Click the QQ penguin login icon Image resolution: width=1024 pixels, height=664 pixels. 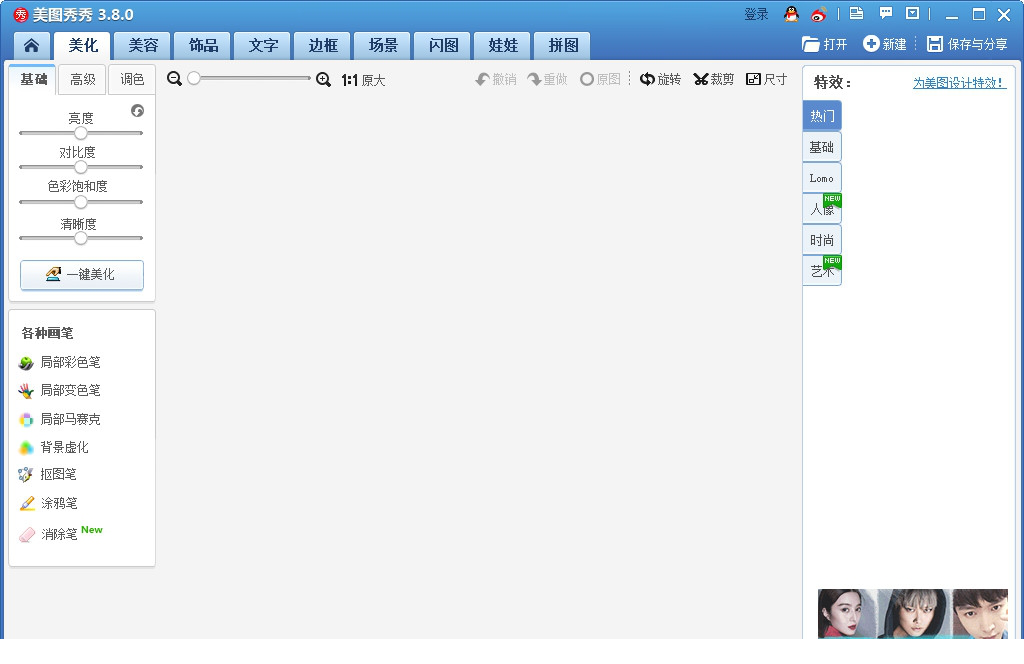(792, 14)
